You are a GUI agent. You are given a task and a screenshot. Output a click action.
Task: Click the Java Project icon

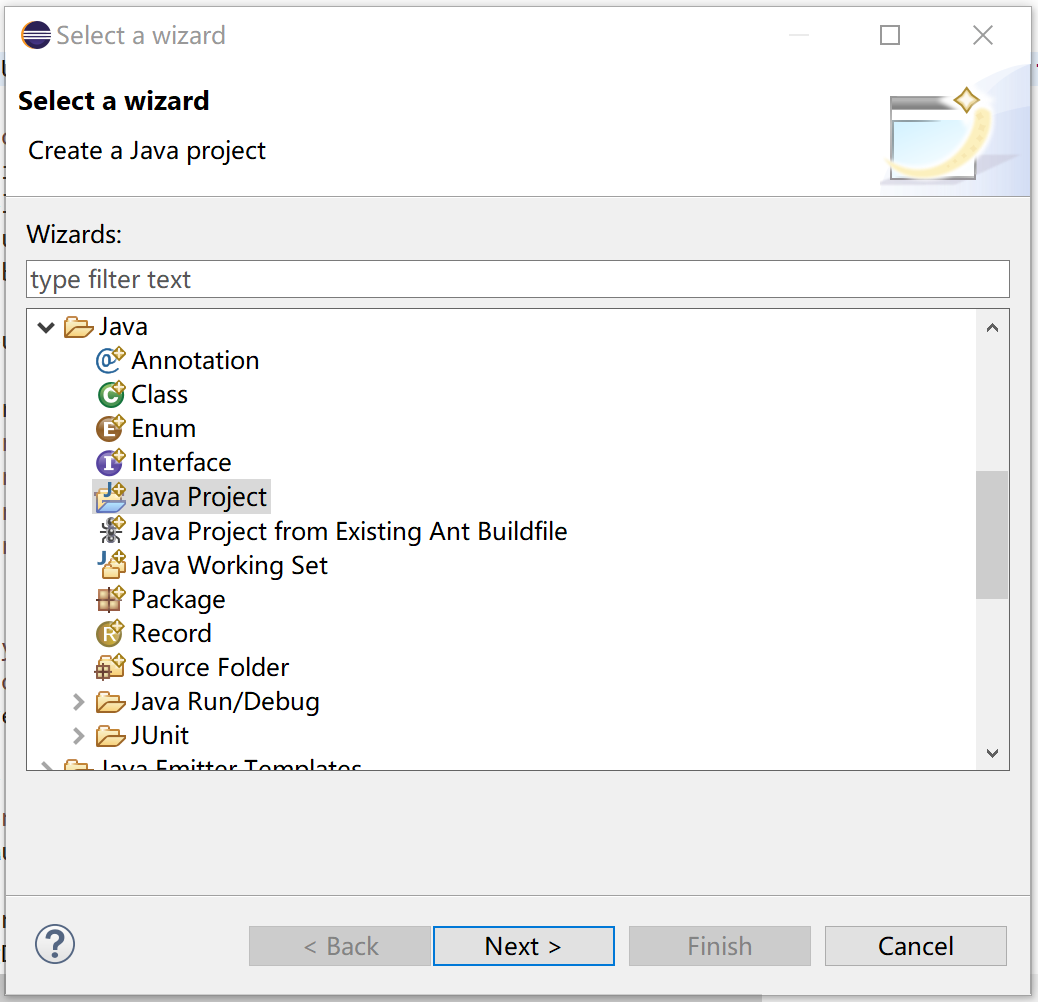pos(110,496)
